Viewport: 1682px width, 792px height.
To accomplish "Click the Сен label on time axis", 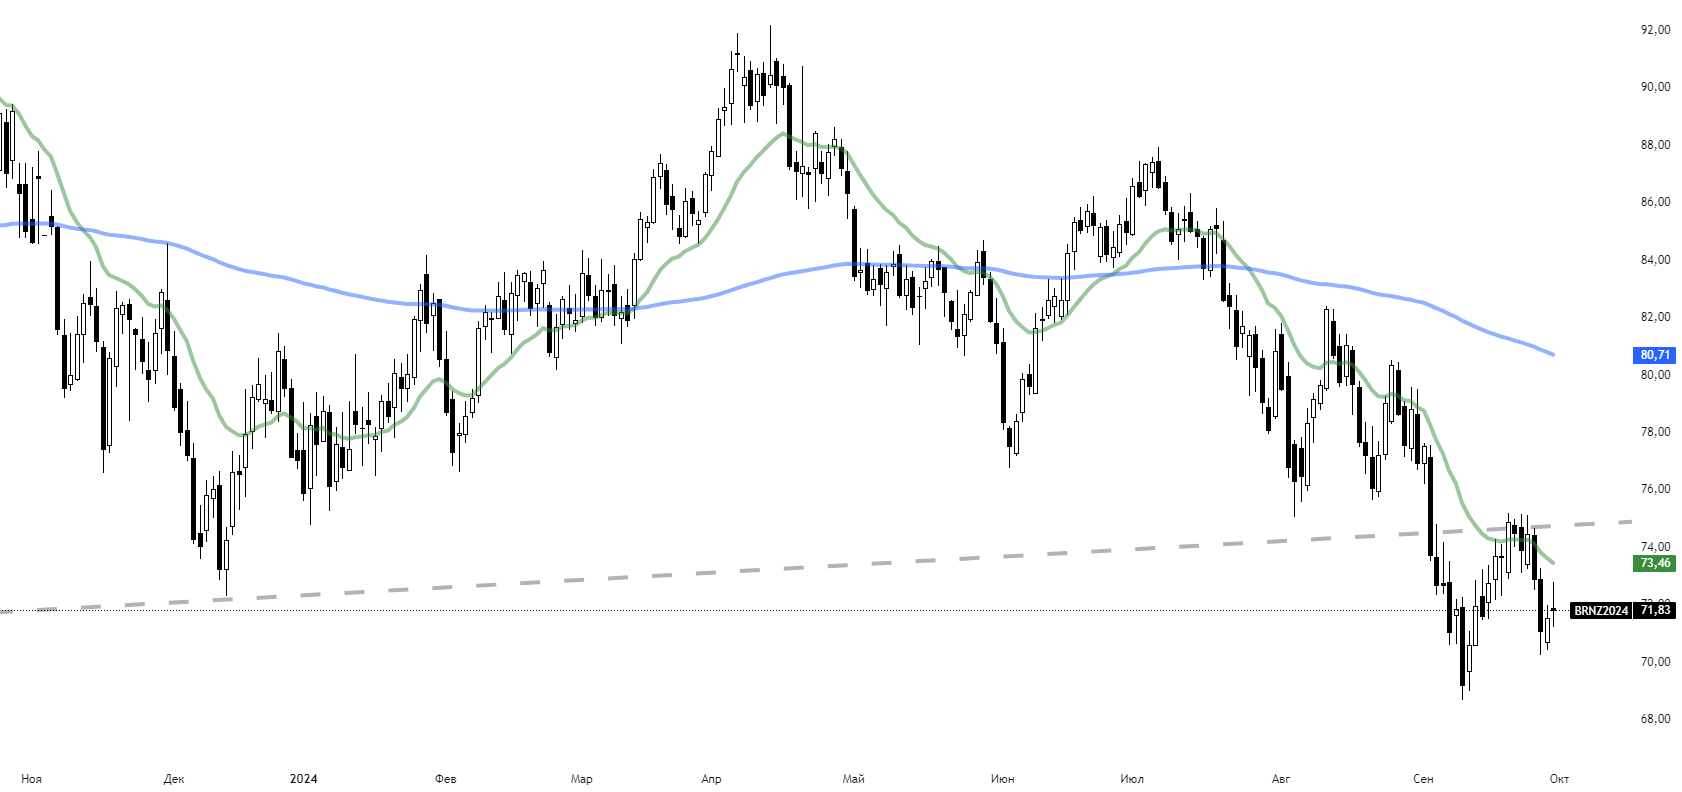I will [1423, 779].
